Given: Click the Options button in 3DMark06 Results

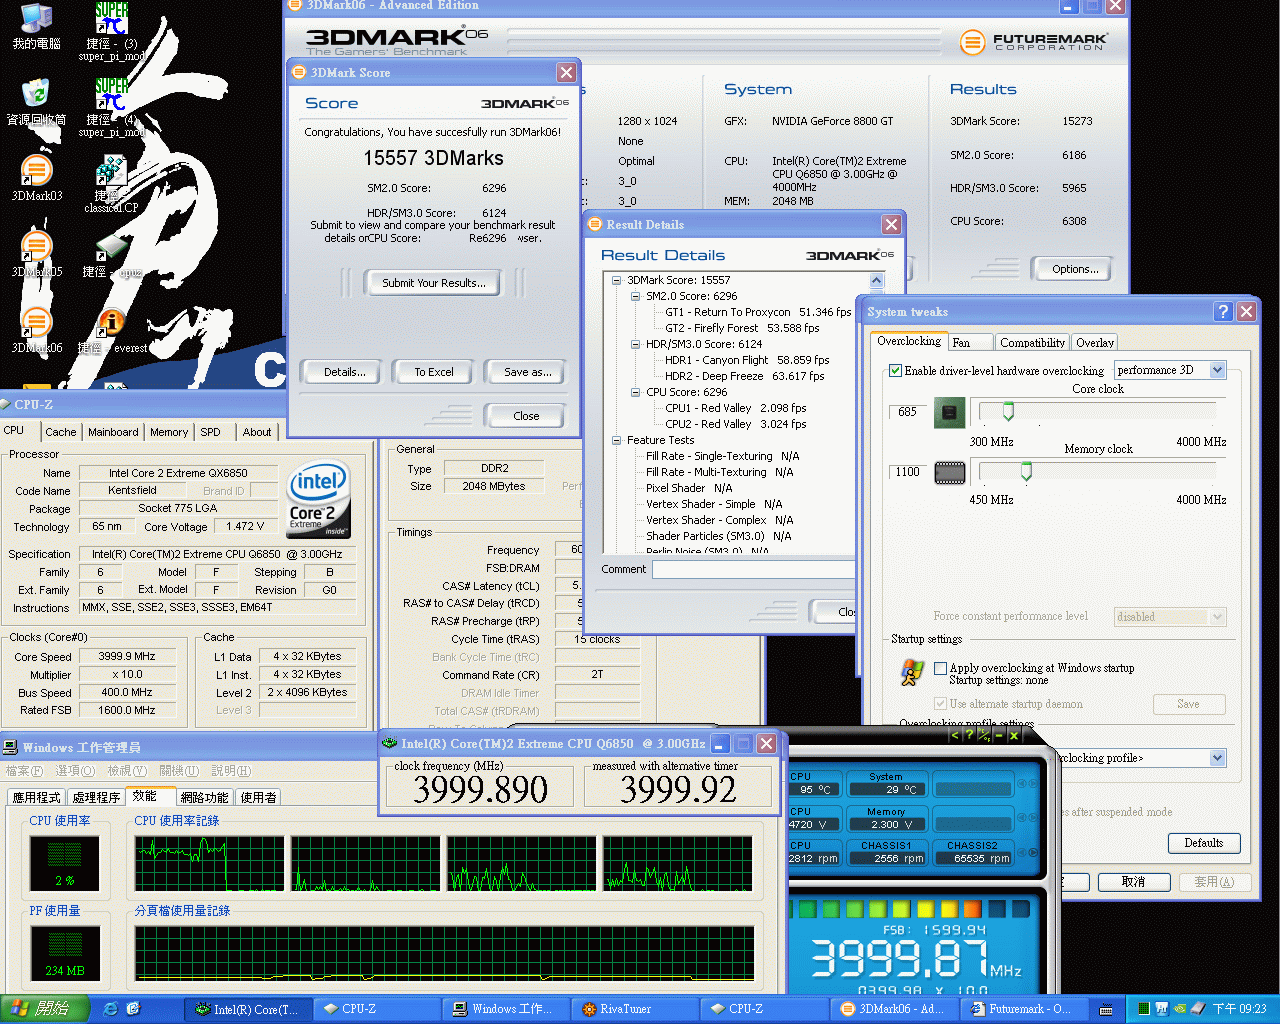Looking at the screenshot, I should click(x=1075, y=269).
